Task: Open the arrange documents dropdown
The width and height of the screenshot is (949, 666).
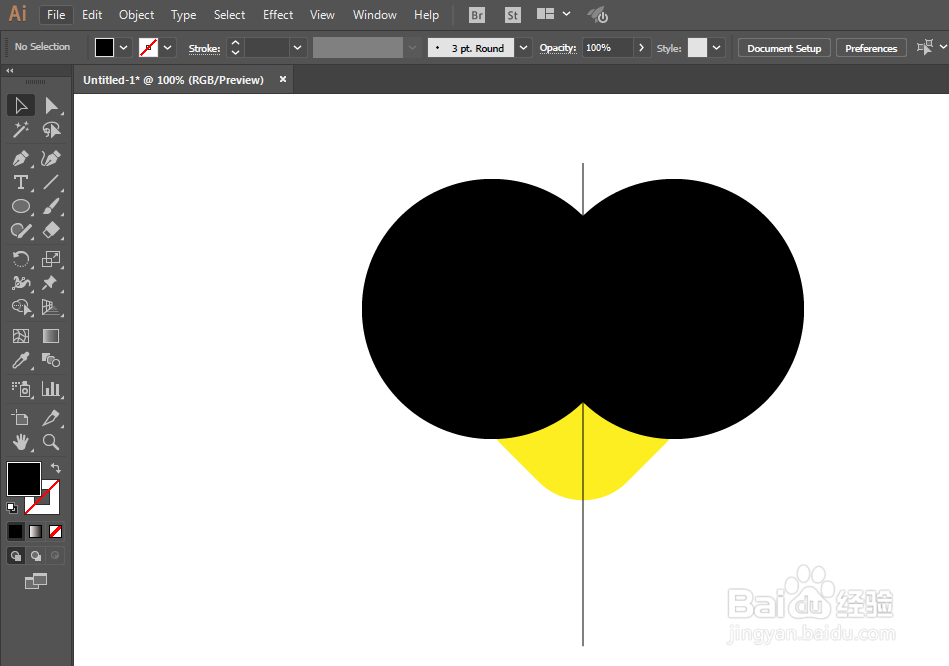Action: coord(566,13)
